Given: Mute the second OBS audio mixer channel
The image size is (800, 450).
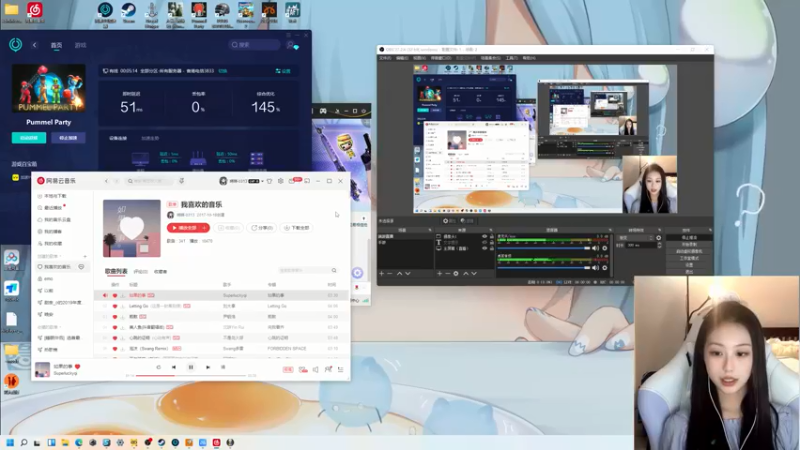Looking at the screenshot, I should tap(595, 268).
